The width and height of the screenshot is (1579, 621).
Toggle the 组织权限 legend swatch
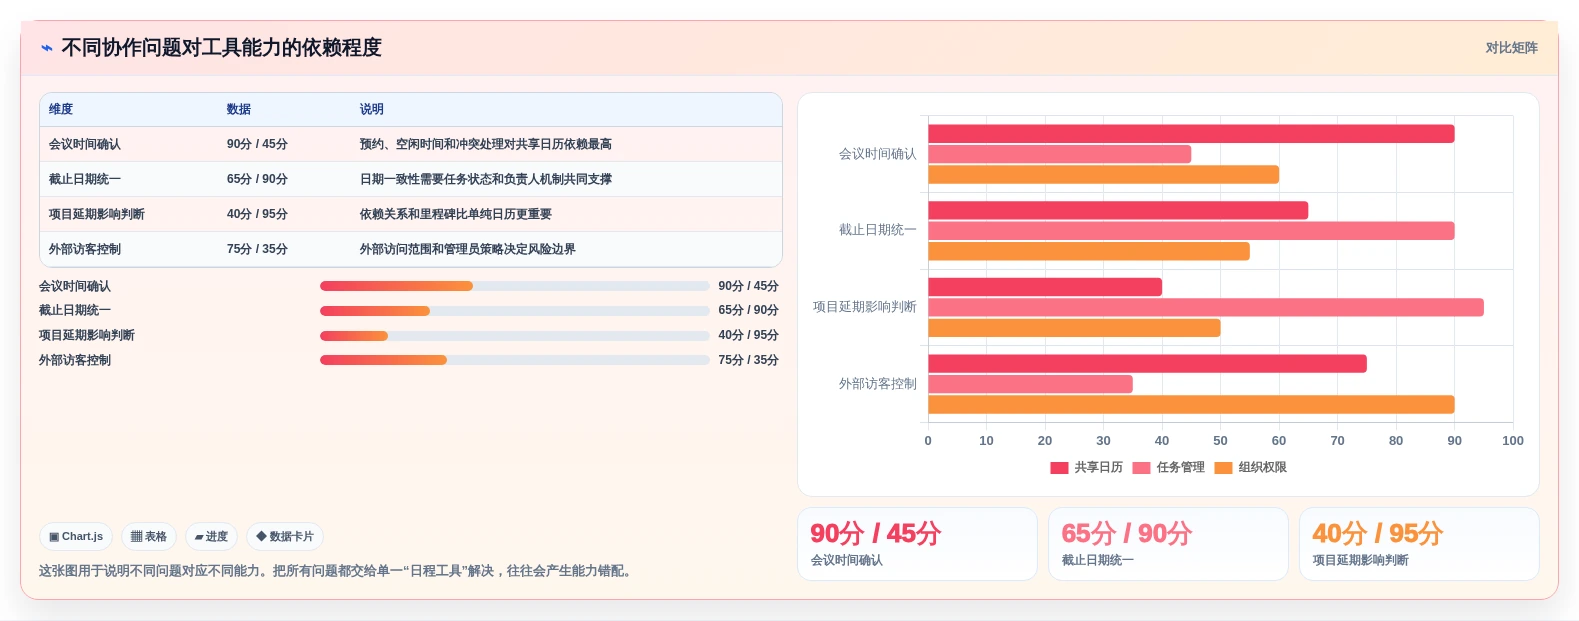pyautogui.click(x=1223, y=468)
